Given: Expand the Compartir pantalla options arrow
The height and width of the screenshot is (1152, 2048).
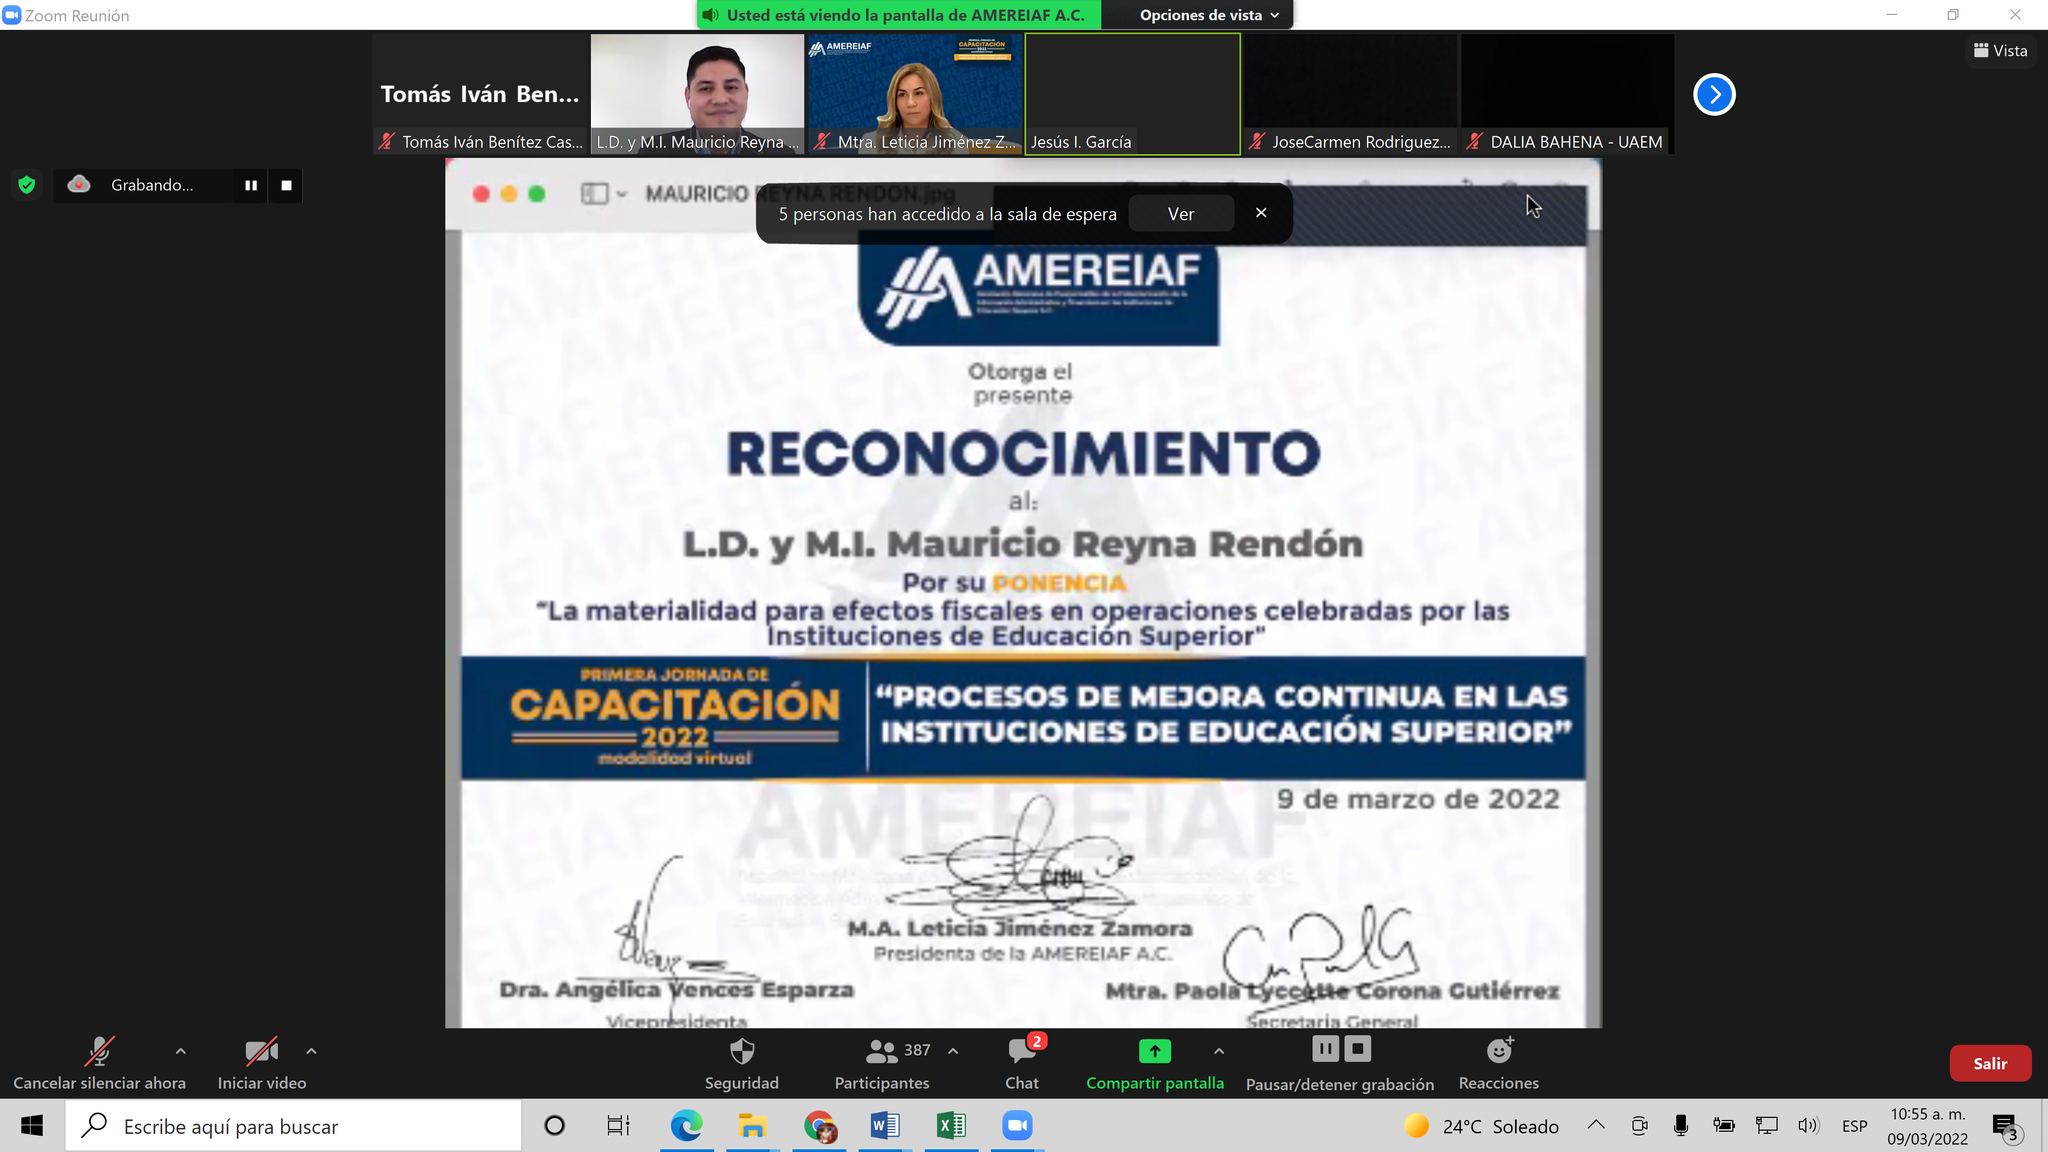Looking at the screenshot, I should (1218, 1051).
